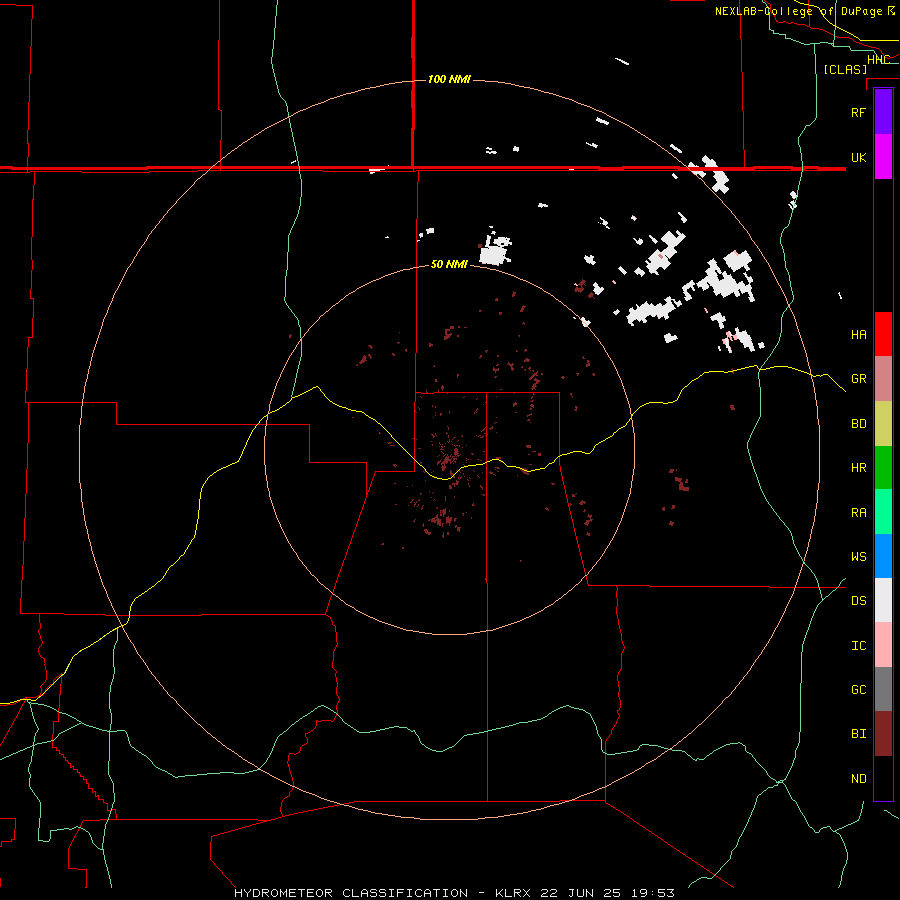This screenshot has width=900, height=900.
Task: Click the light green RA swatch
Action: pyautogui.click(x=883, y=512)
